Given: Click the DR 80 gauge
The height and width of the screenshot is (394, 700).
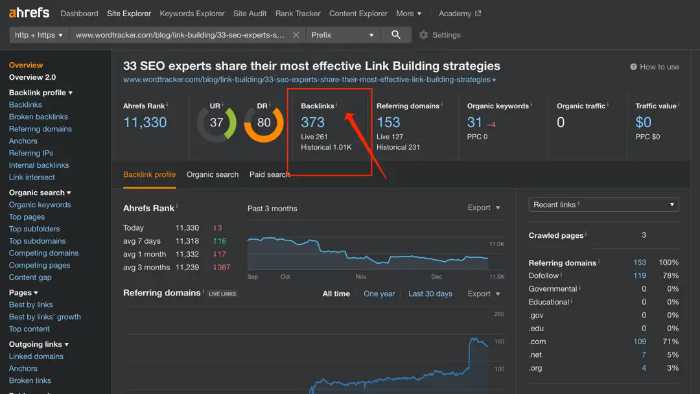Looking at the screenshot, I should 264,123.
